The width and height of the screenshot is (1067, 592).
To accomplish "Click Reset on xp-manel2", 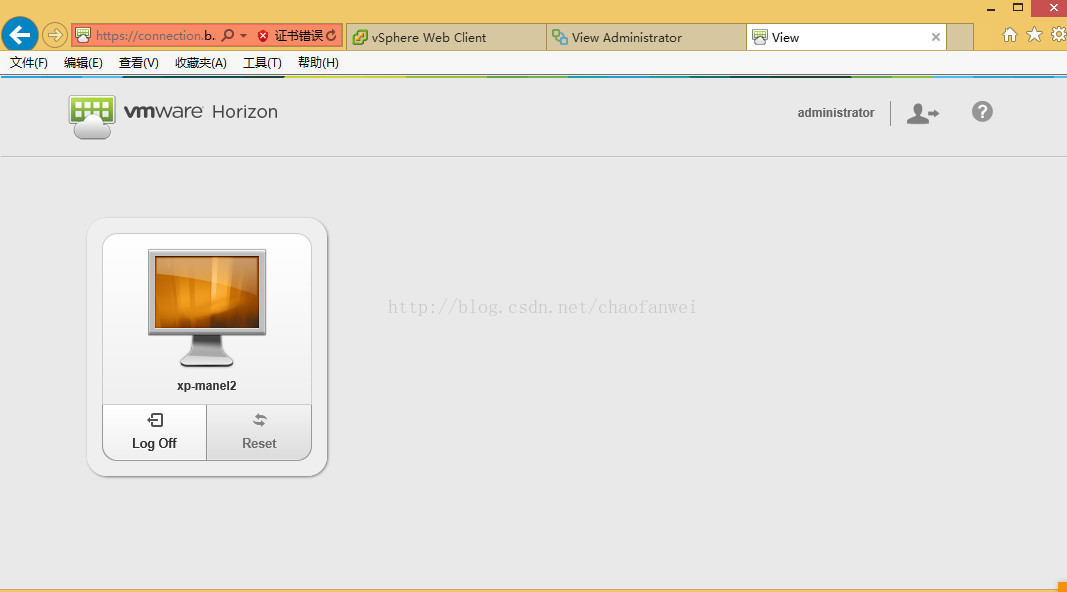I will tap(259, 433).
